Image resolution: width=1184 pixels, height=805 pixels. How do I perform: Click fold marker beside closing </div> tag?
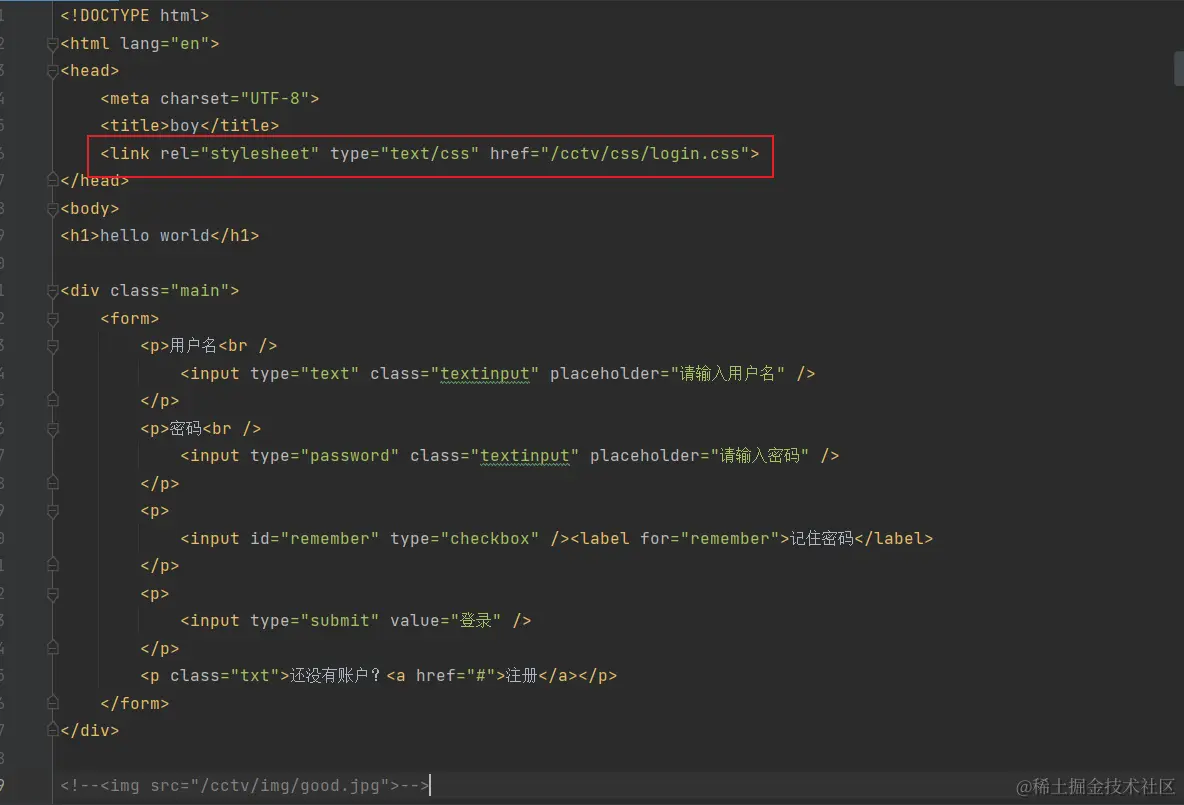(x=53, y=729)
